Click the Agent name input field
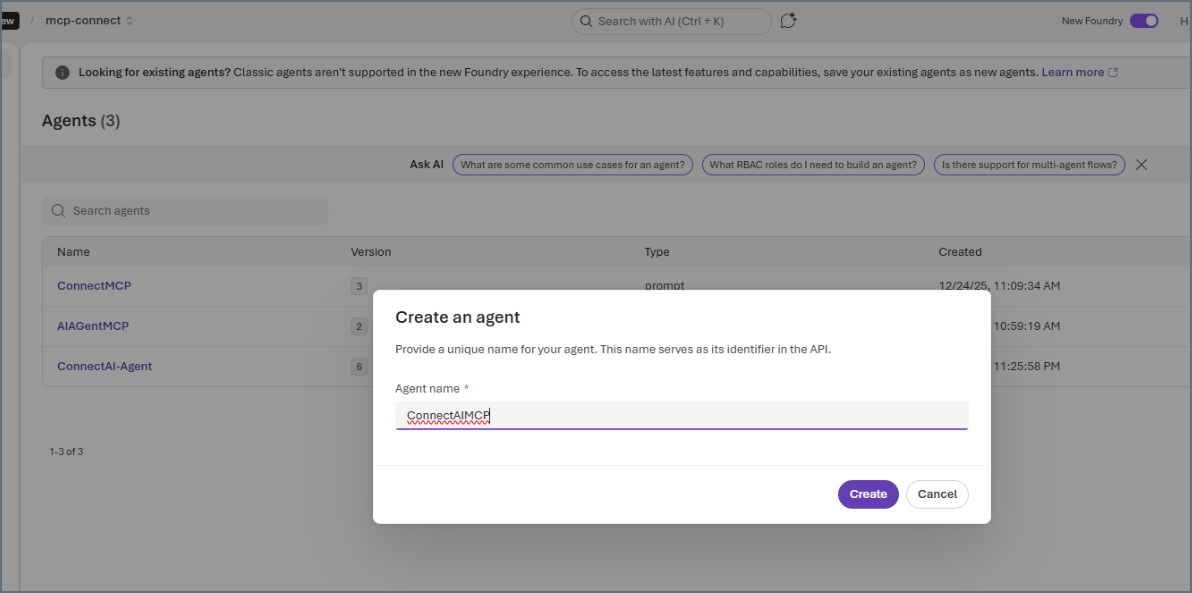This screenshot has width=1192, height=593. click(681, 415)
